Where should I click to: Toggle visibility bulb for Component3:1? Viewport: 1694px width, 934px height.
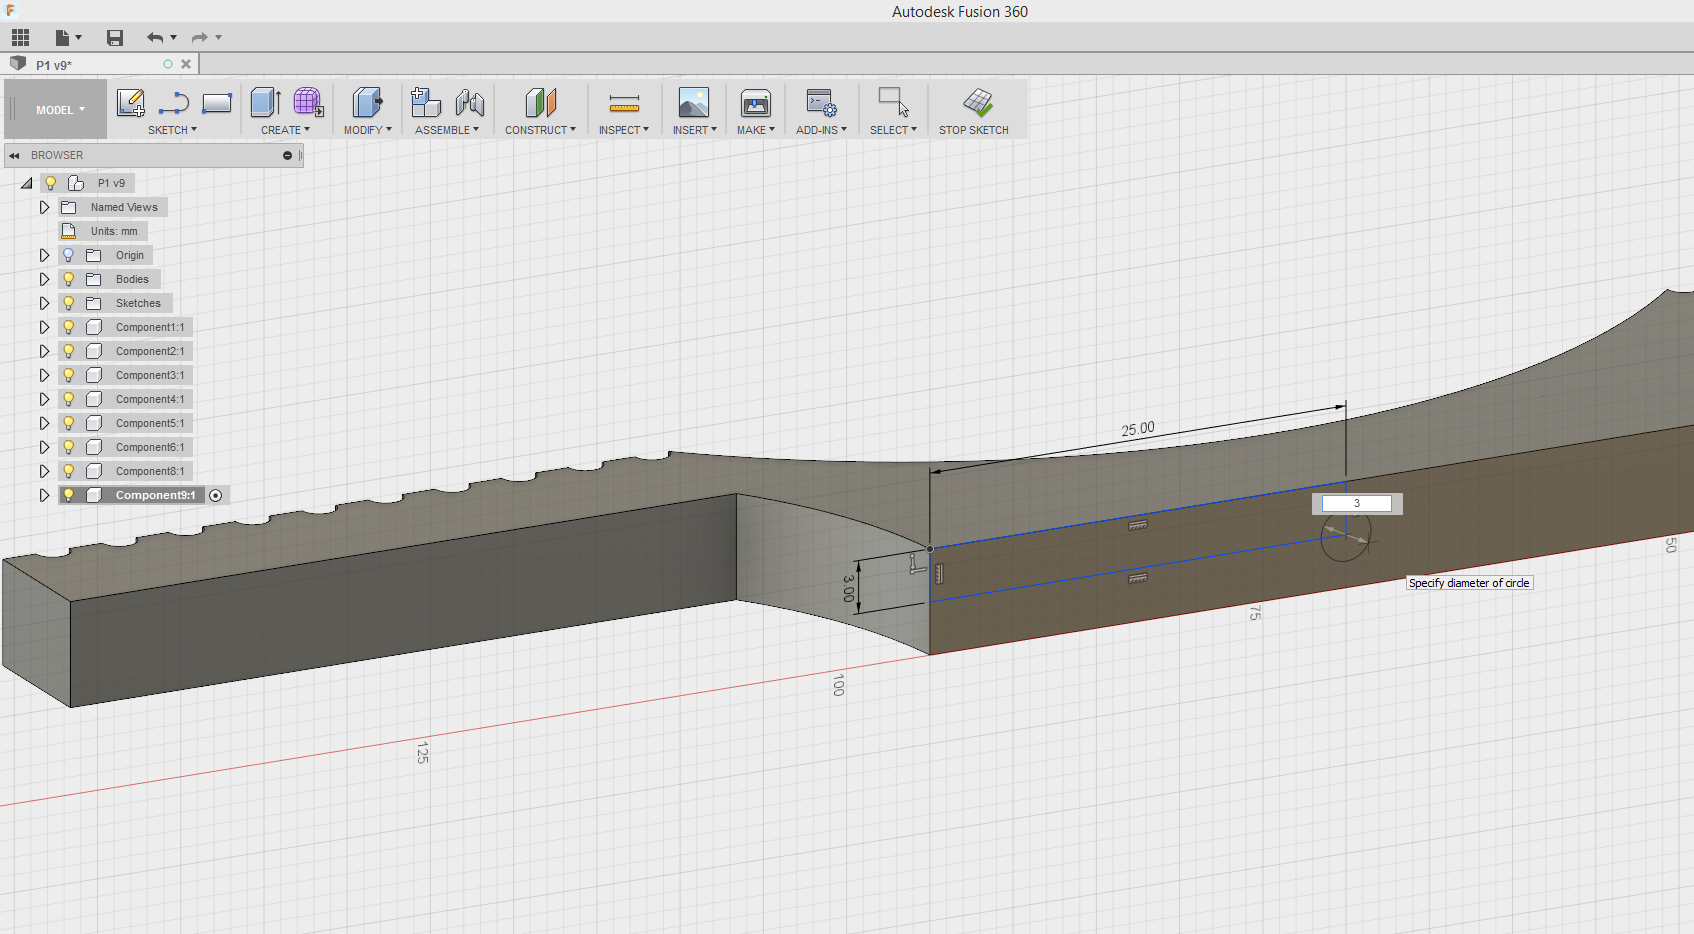point(69,375)
